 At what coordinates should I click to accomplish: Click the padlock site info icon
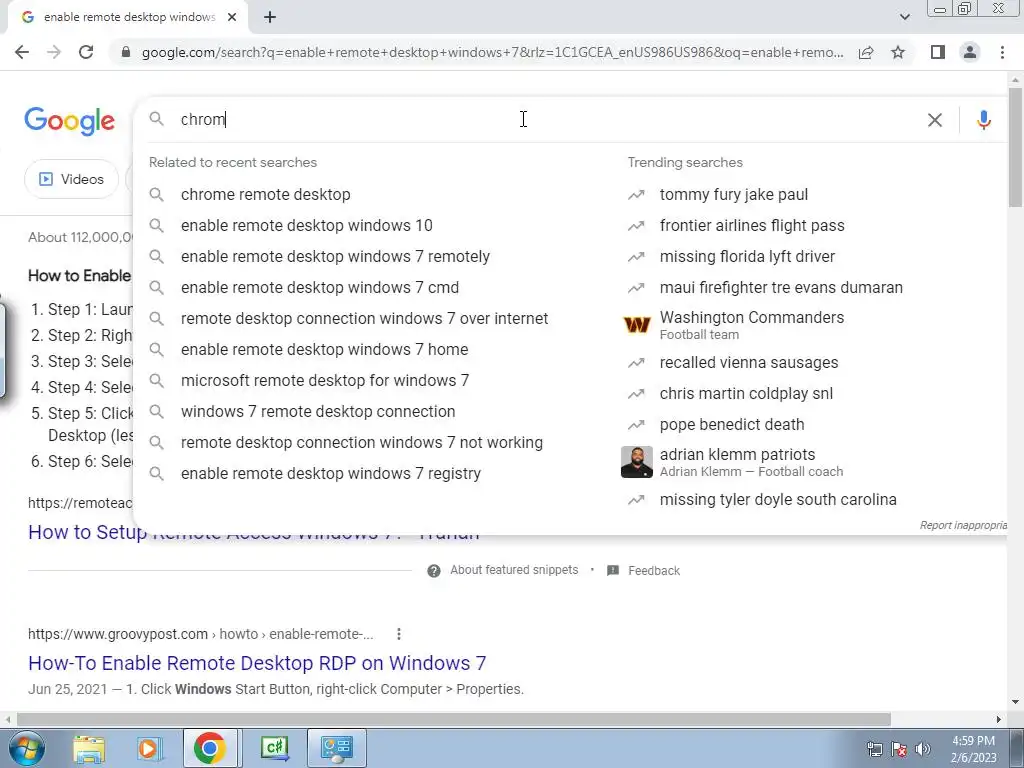click(126, 52)
